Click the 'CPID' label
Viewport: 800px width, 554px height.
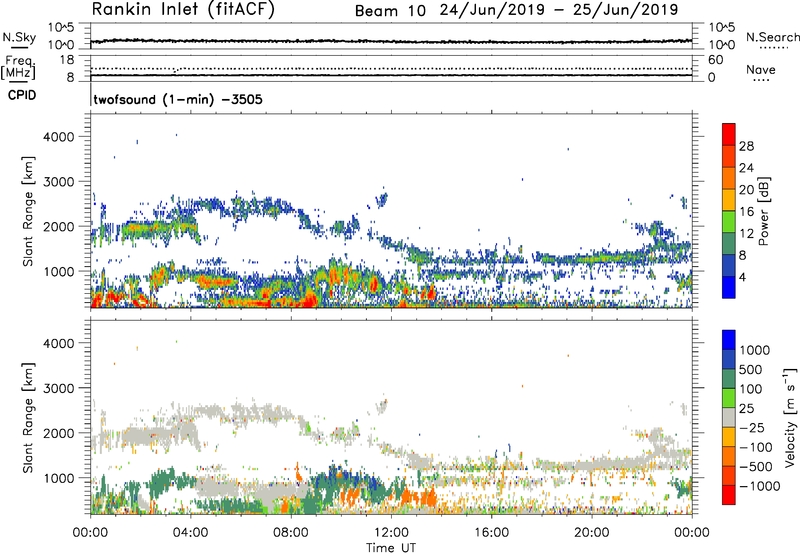(x=22, y=95)
